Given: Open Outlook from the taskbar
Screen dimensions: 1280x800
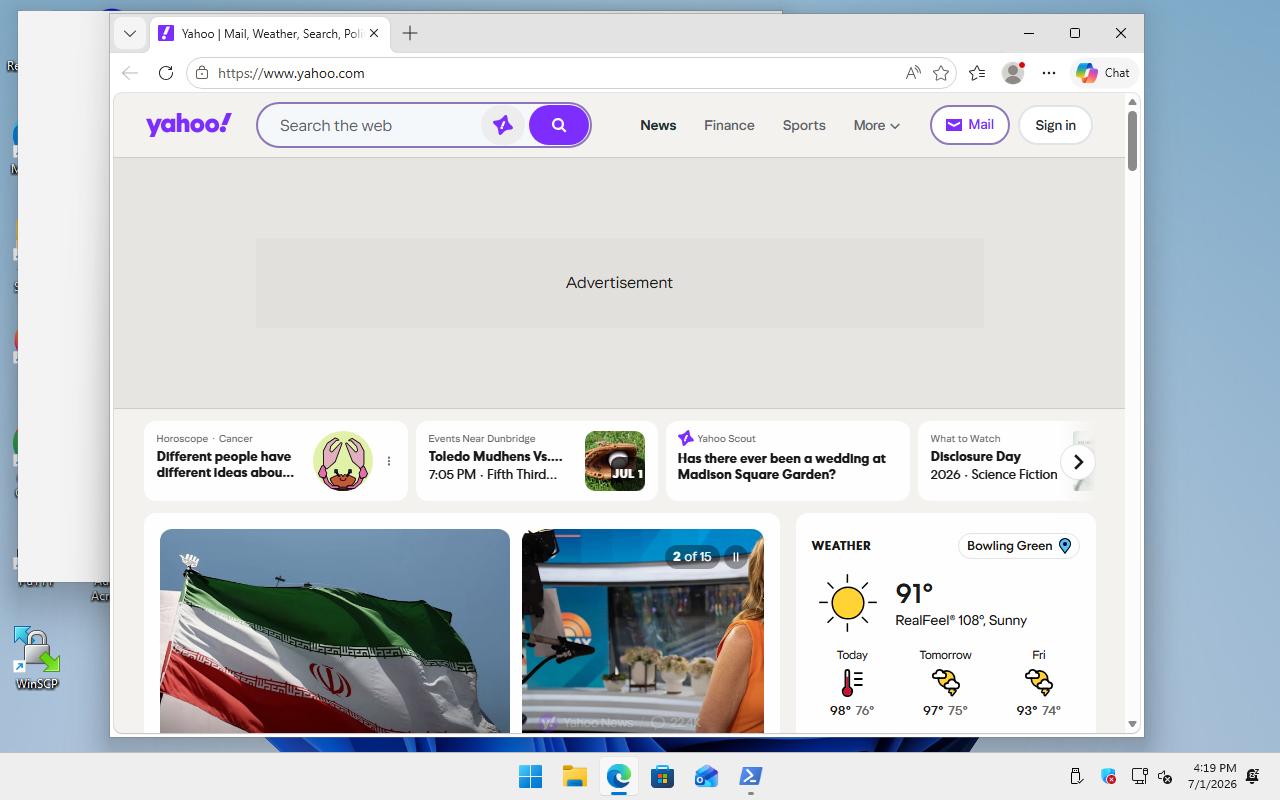Looking at the screenshot, I should coord(706,776).
